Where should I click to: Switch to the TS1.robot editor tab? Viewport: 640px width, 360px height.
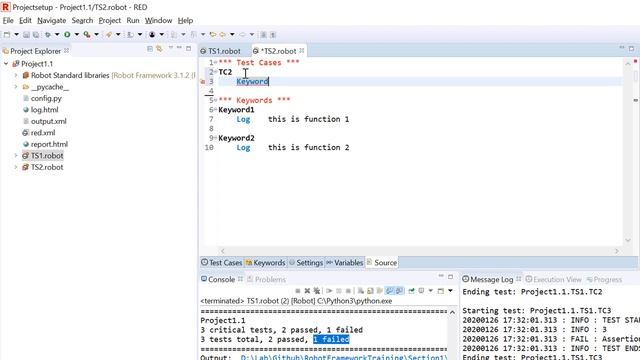221,51
